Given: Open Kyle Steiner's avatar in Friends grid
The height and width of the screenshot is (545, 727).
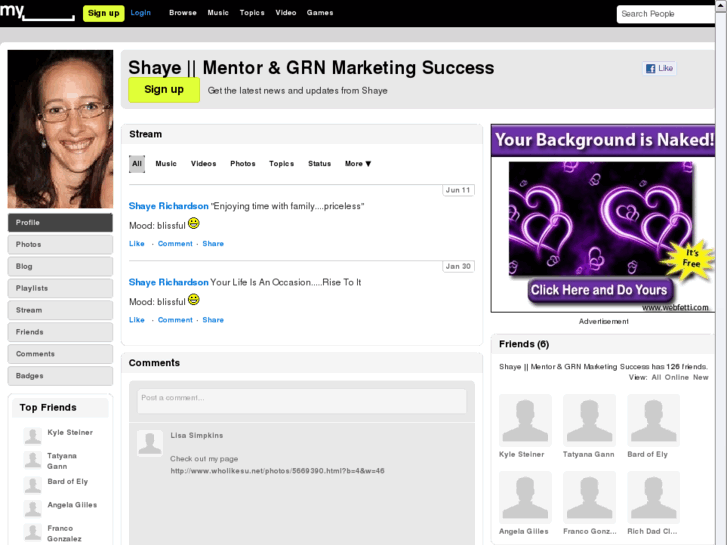Looking at the screenshot, I should click(x=525, y=420).
